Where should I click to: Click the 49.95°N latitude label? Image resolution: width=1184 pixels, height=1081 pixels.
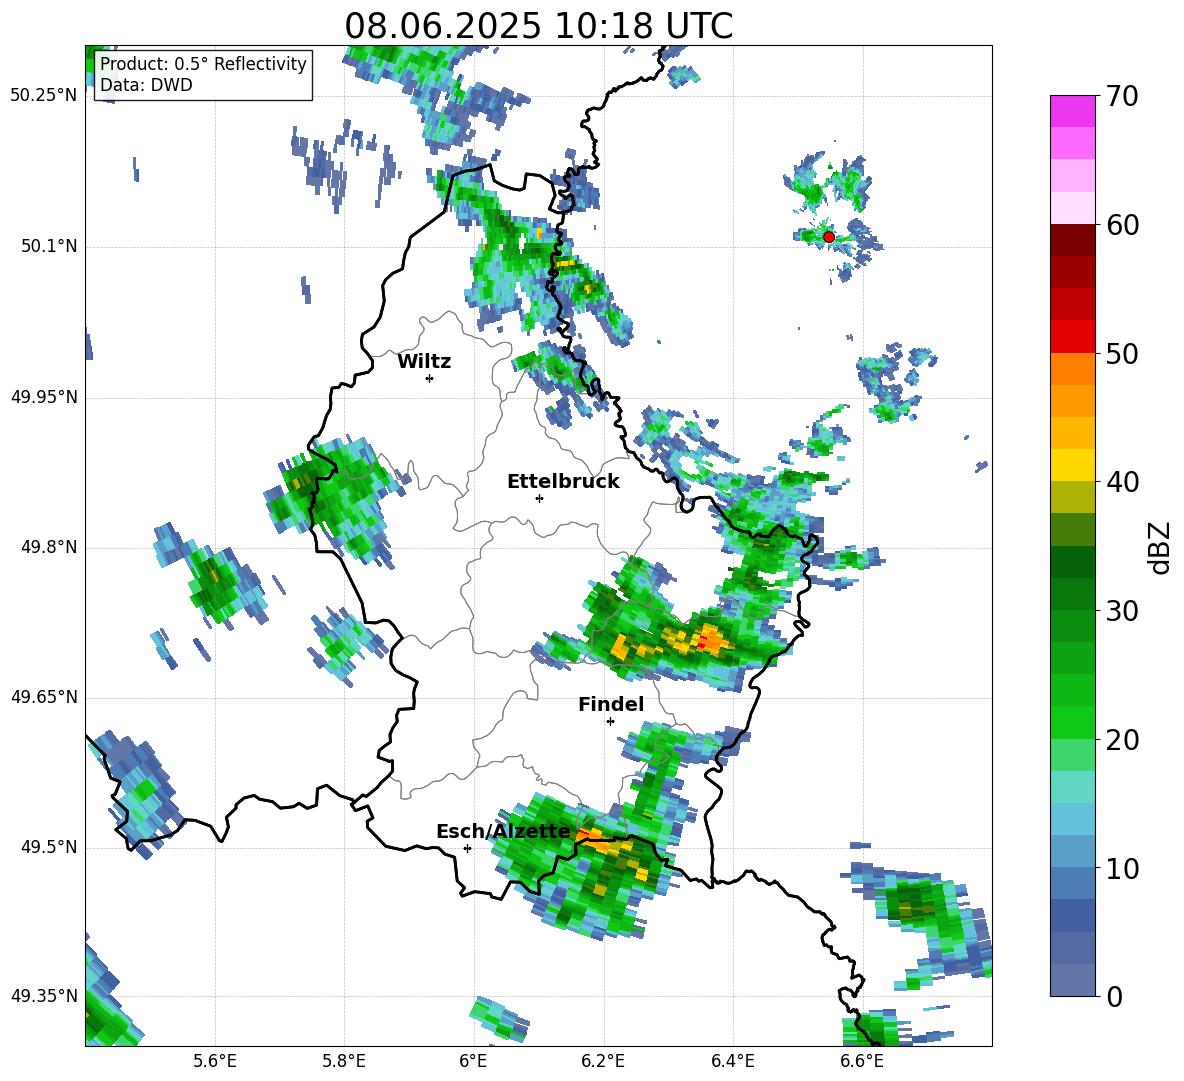click(x=44, y=397)
